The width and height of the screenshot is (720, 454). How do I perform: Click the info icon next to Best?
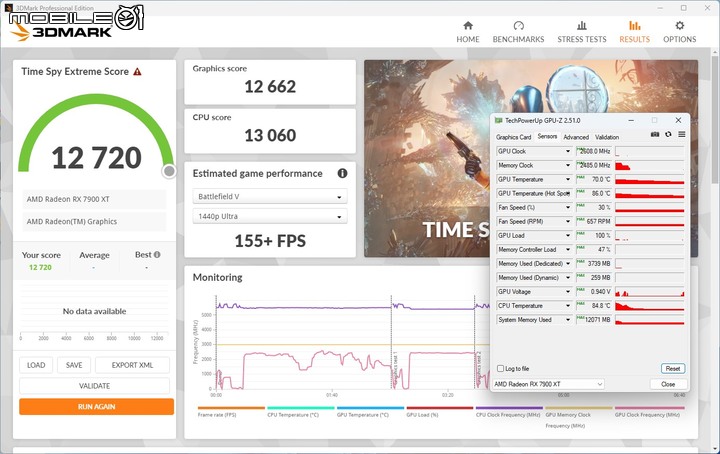coord(157,254)
